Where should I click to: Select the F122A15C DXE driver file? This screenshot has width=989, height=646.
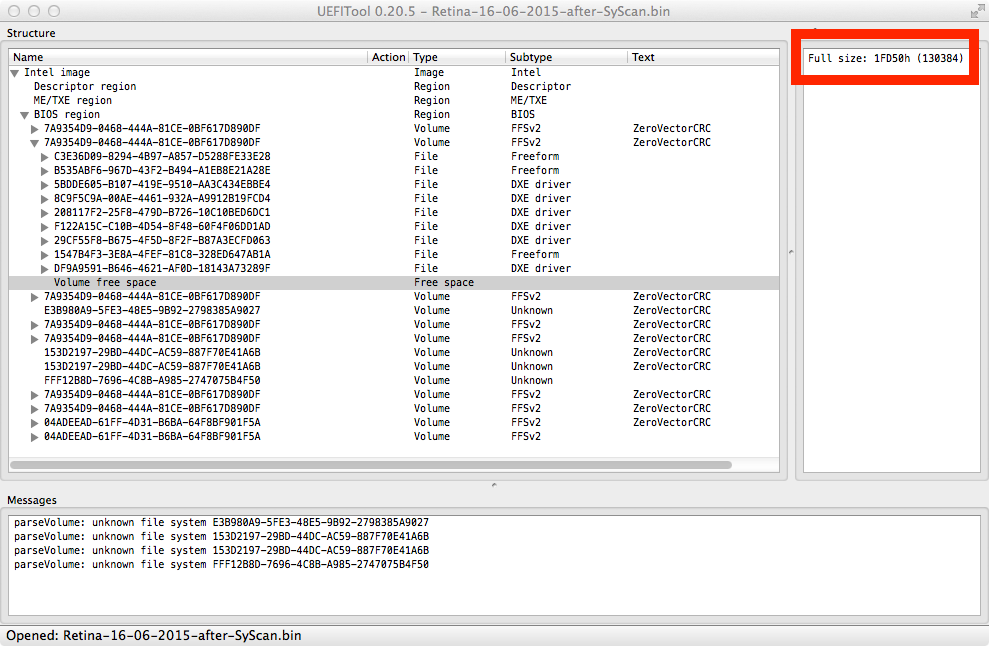tap(162, 227)
